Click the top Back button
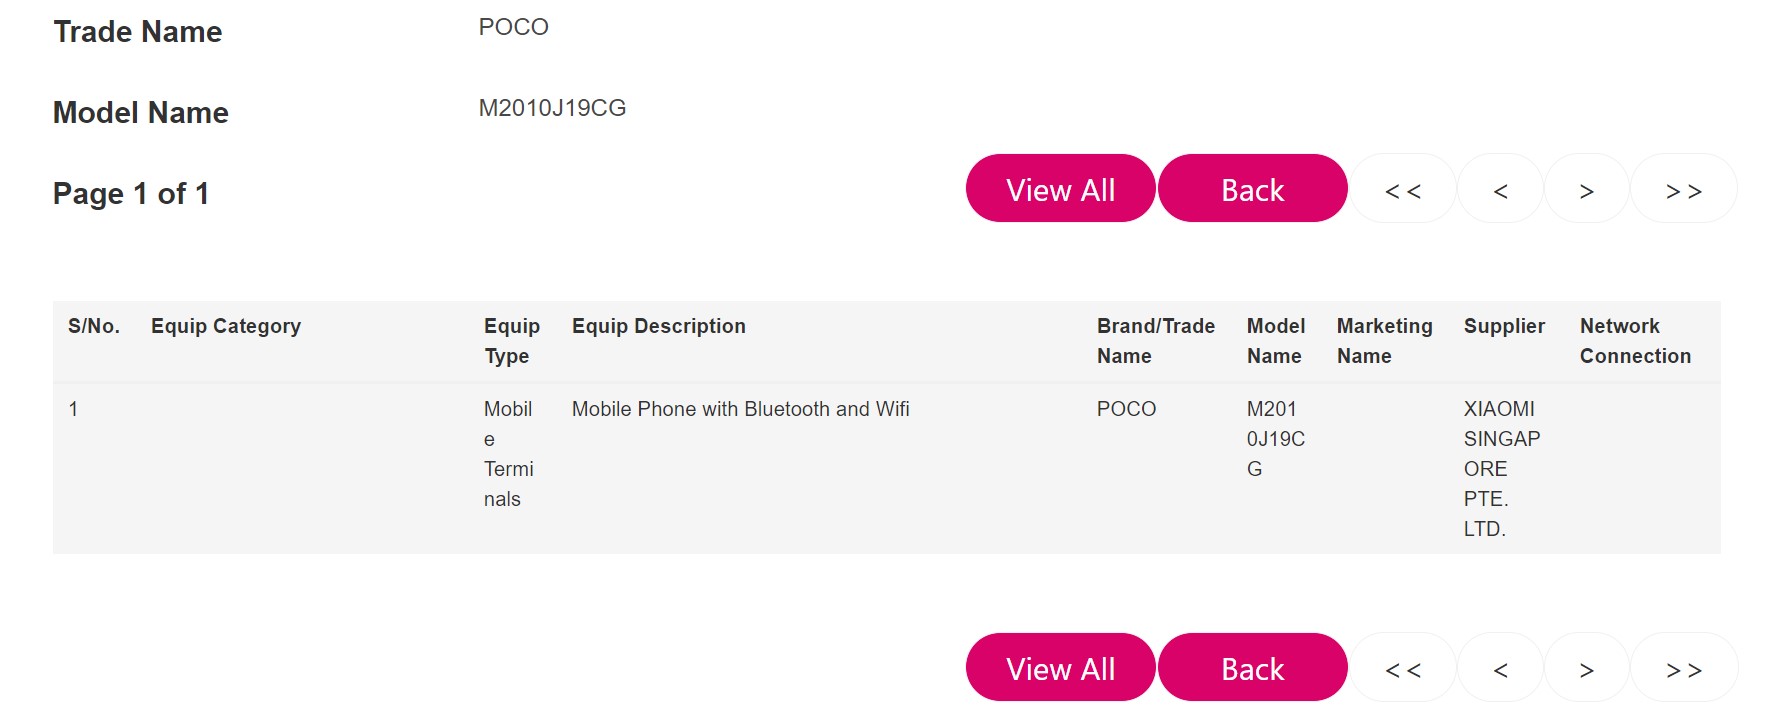The image size is (1779, 715). (1252, 188)
